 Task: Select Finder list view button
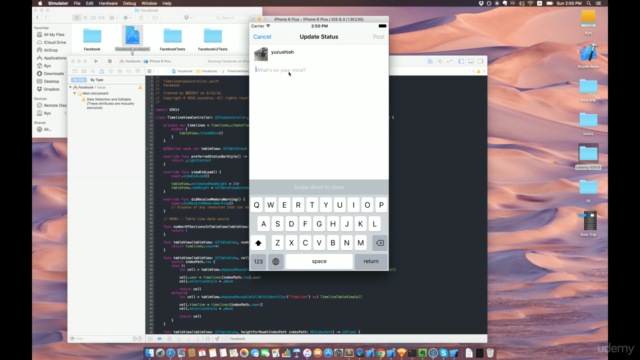tap(85, 18)
